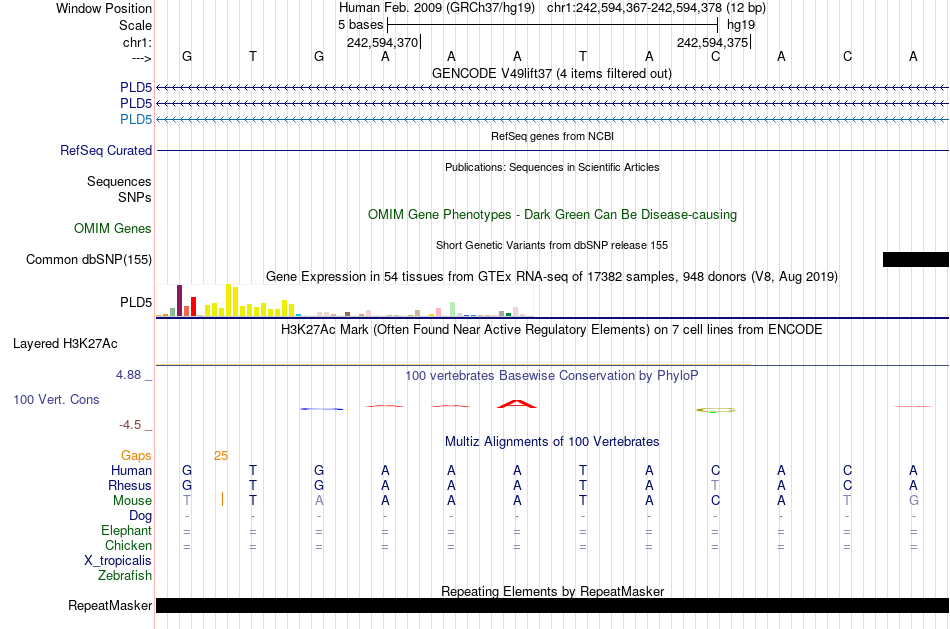The height and width of the screenshot is (629, 950).
Task: Select the Scale track label
Action: [x=135, y=25]
